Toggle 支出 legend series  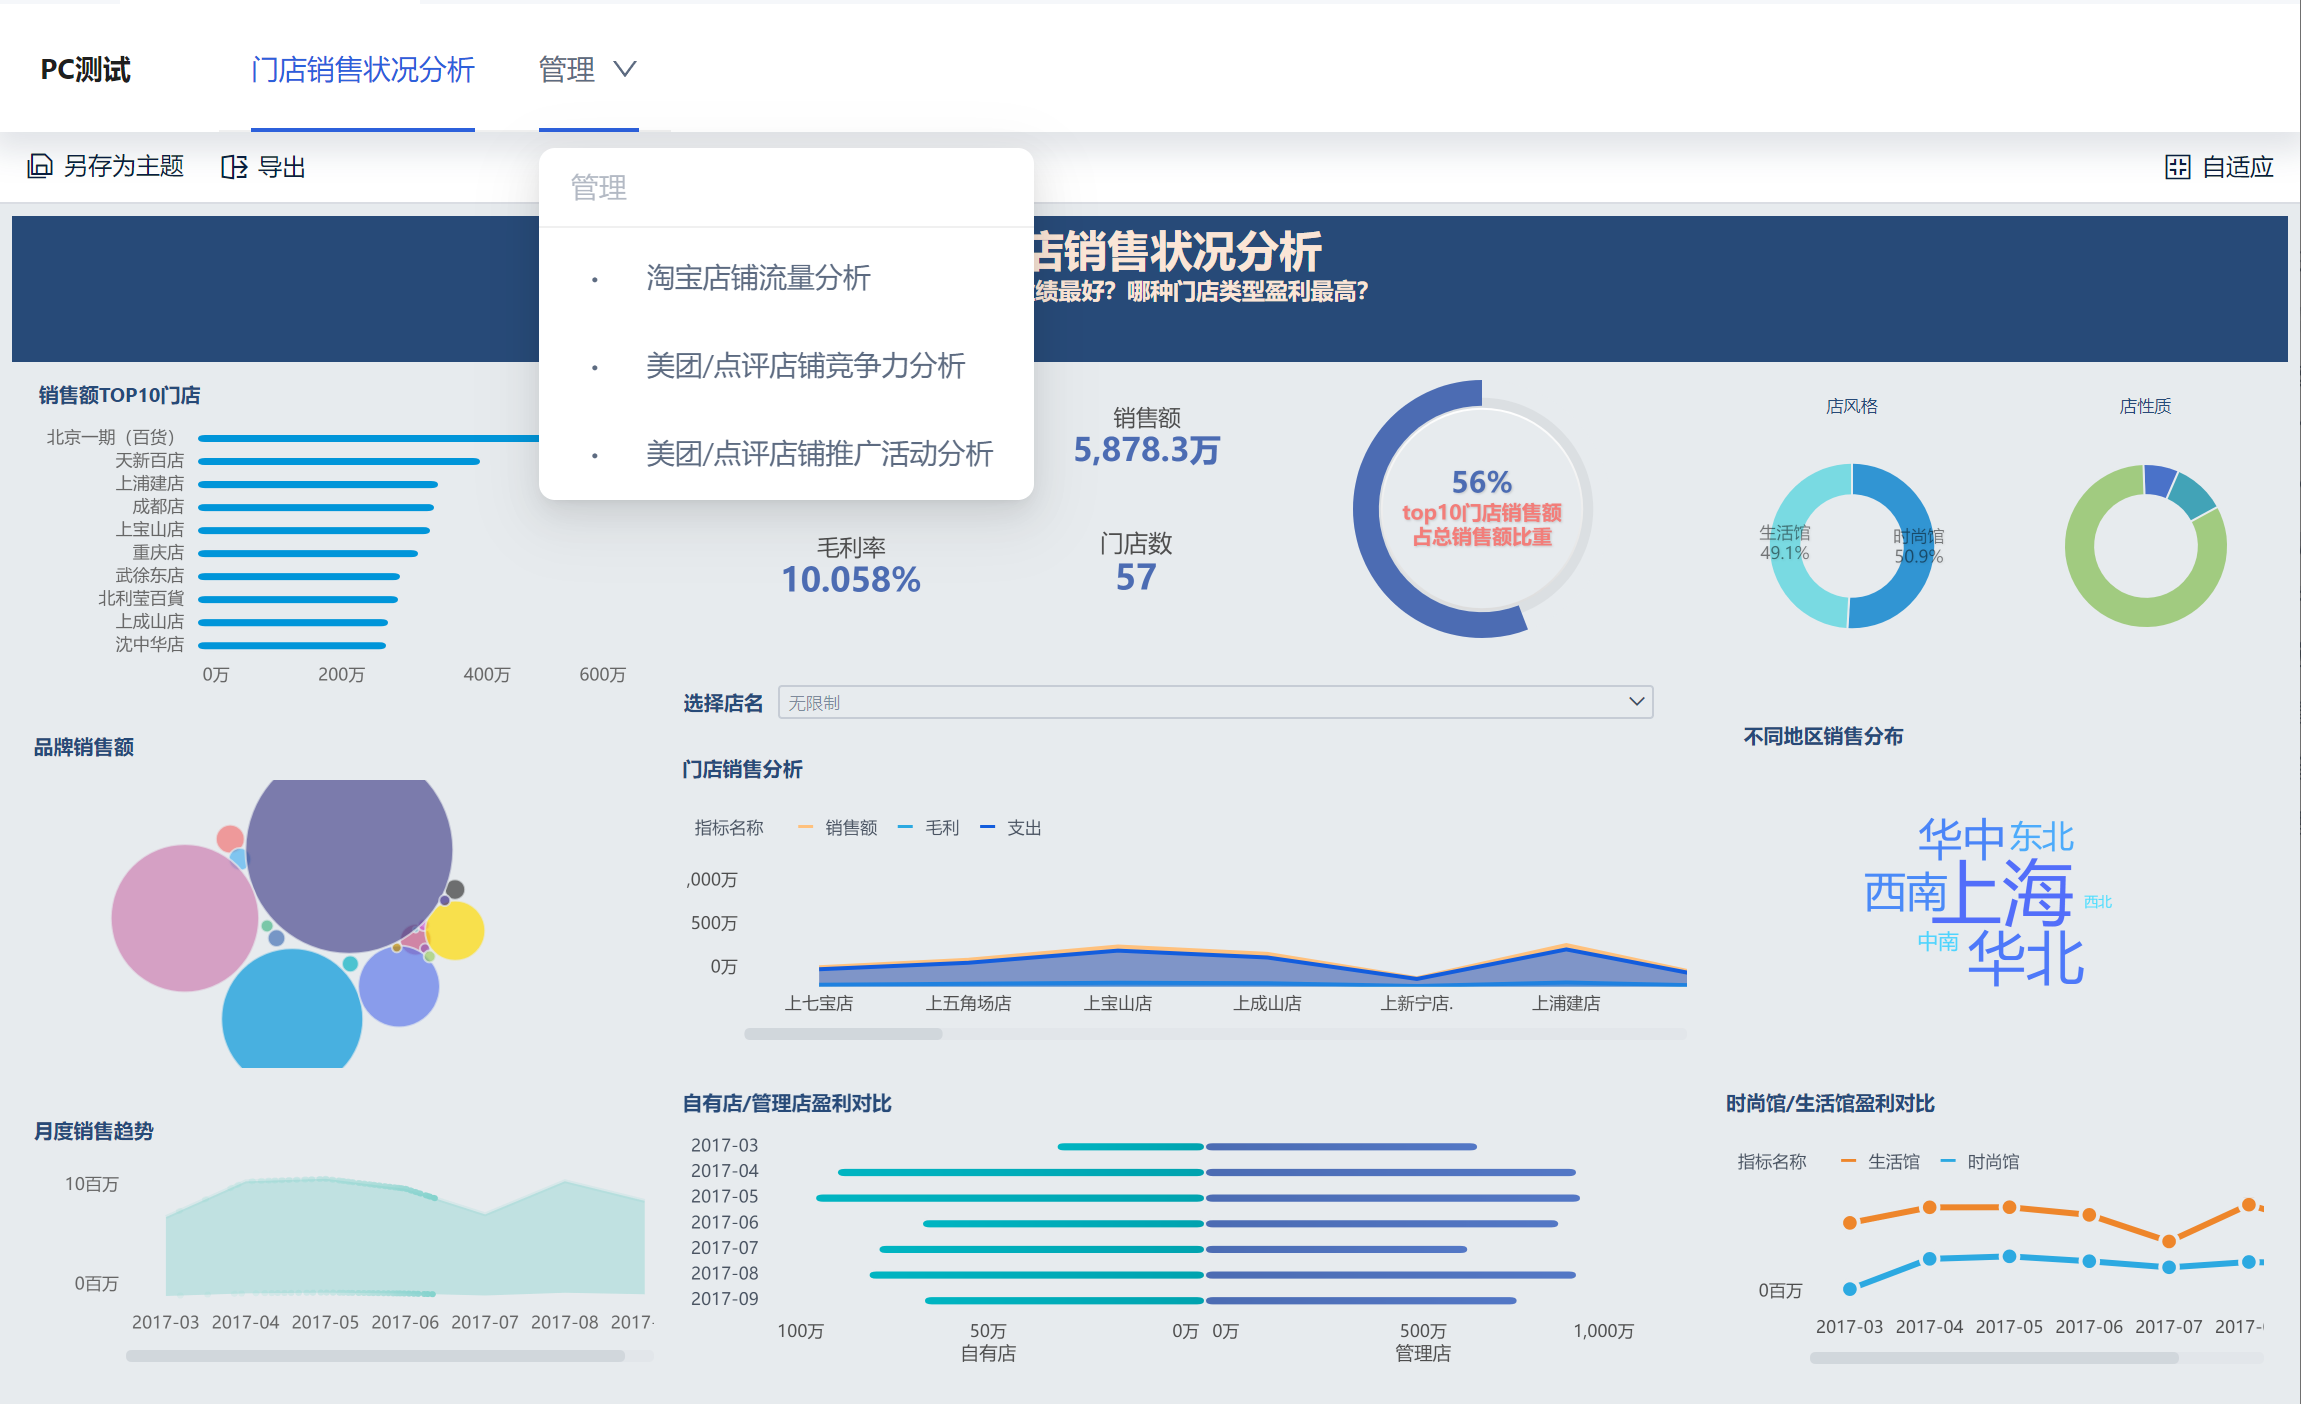[x=1023, y=828]
